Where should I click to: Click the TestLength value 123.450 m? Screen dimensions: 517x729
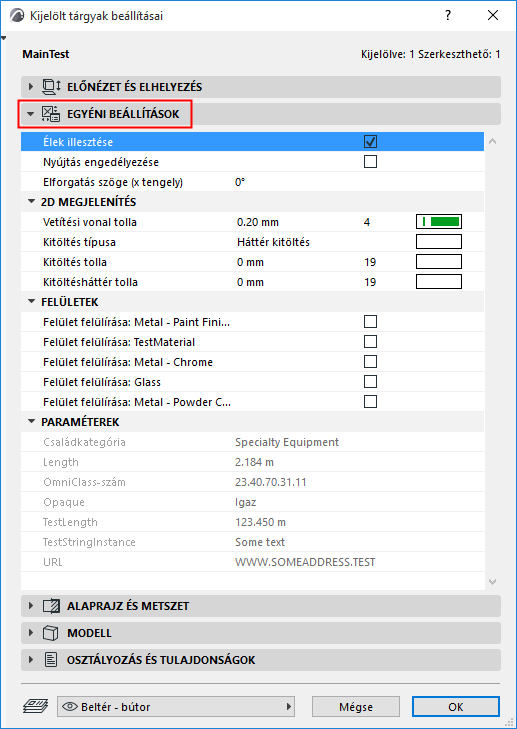260,522
